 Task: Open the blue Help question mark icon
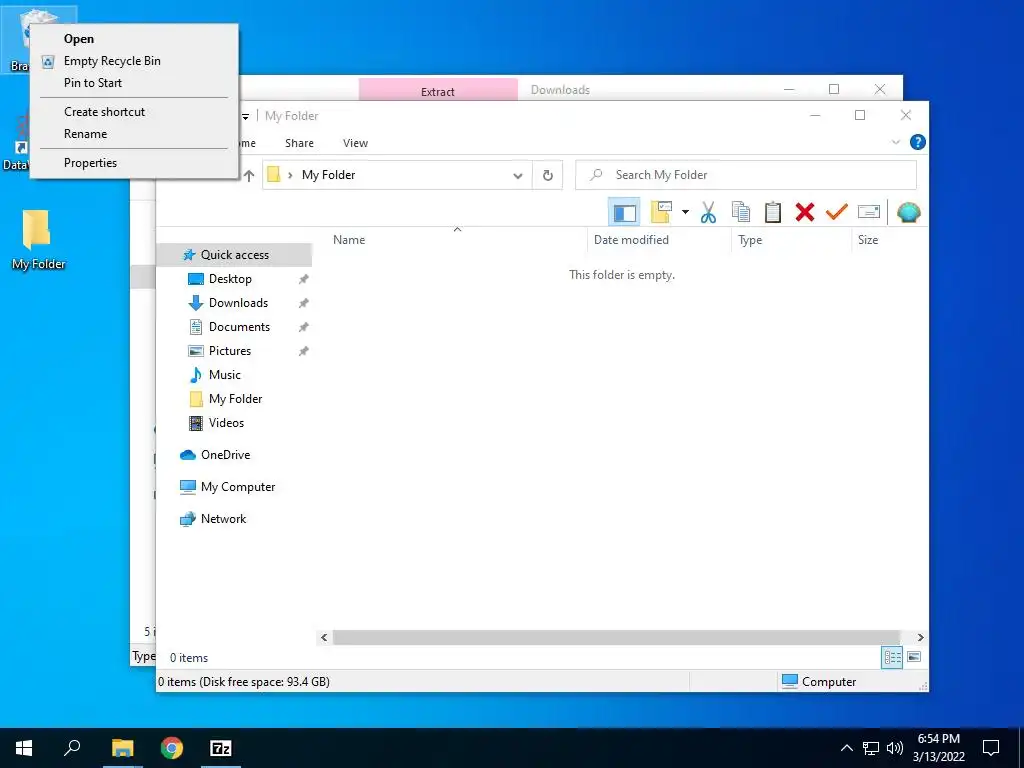(x=918, y=142)
